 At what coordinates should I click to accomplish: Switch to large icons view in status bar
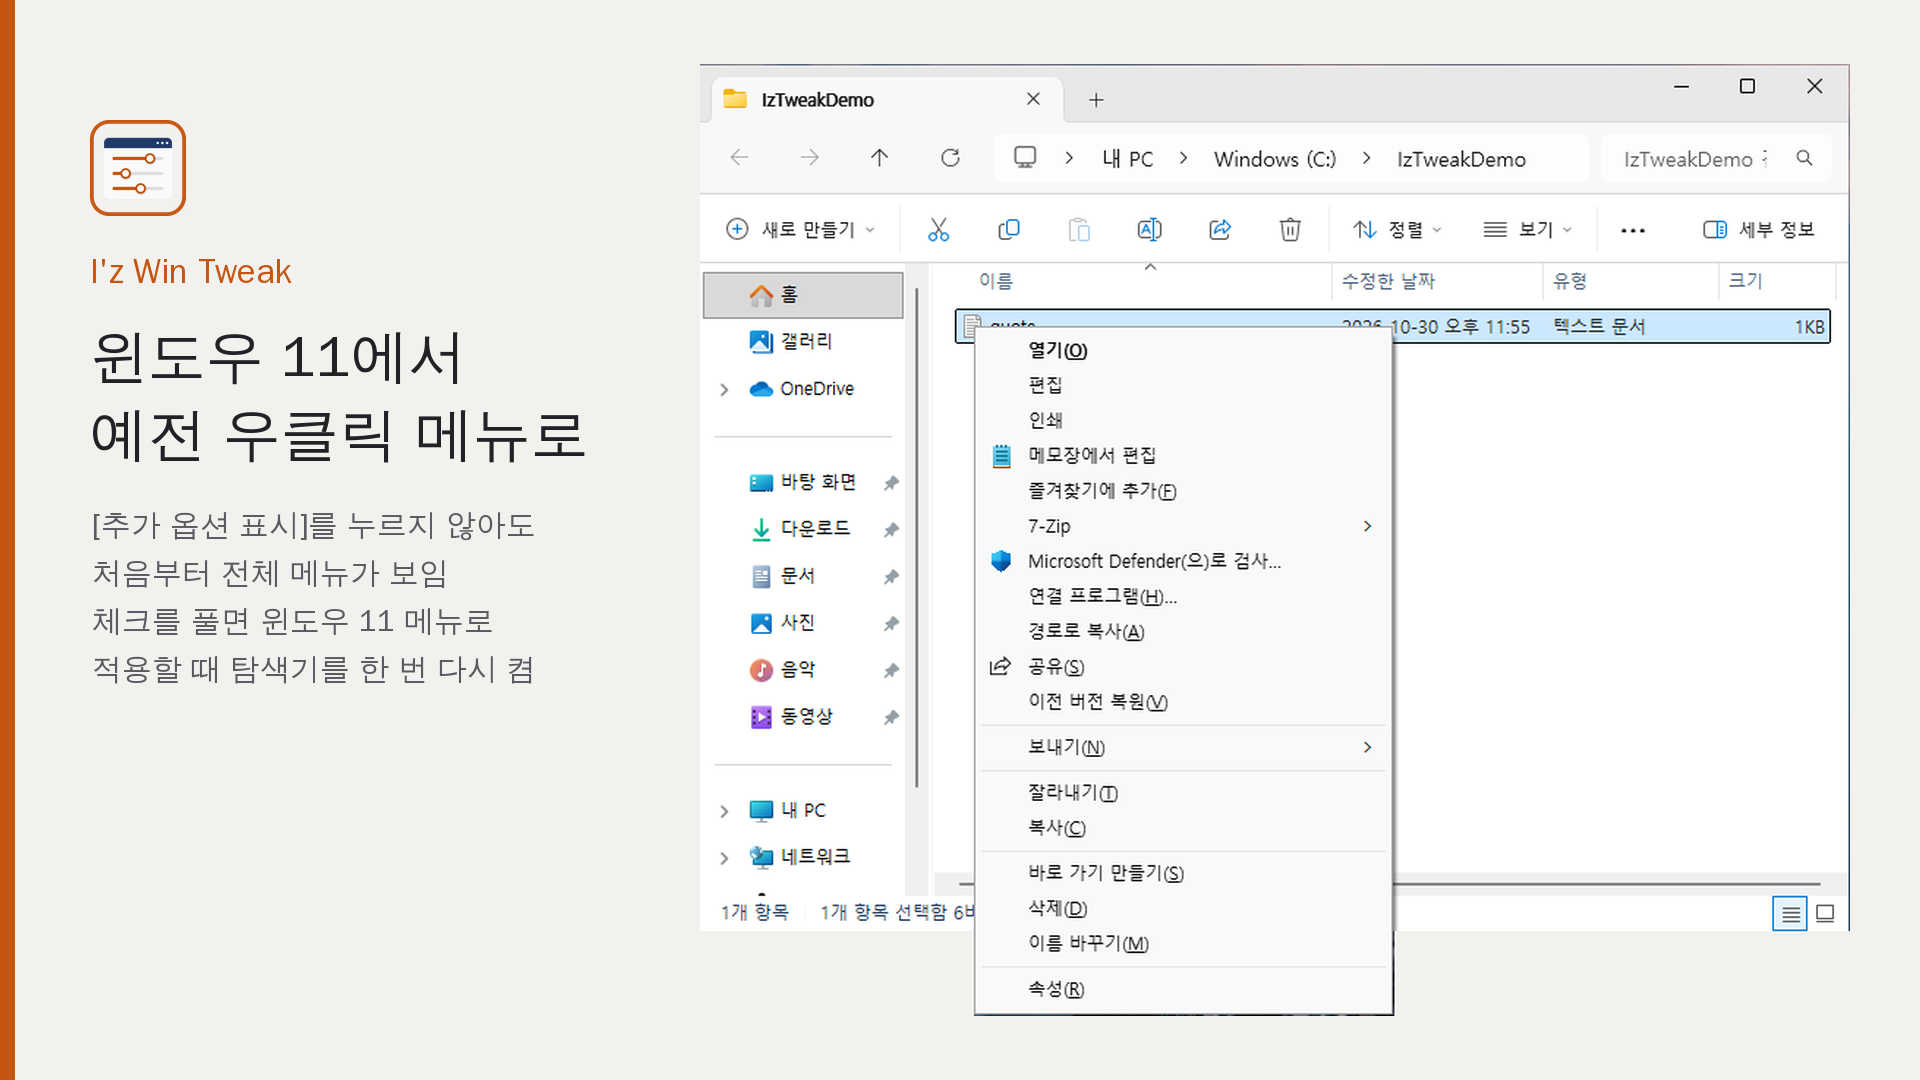point(1825,913)
